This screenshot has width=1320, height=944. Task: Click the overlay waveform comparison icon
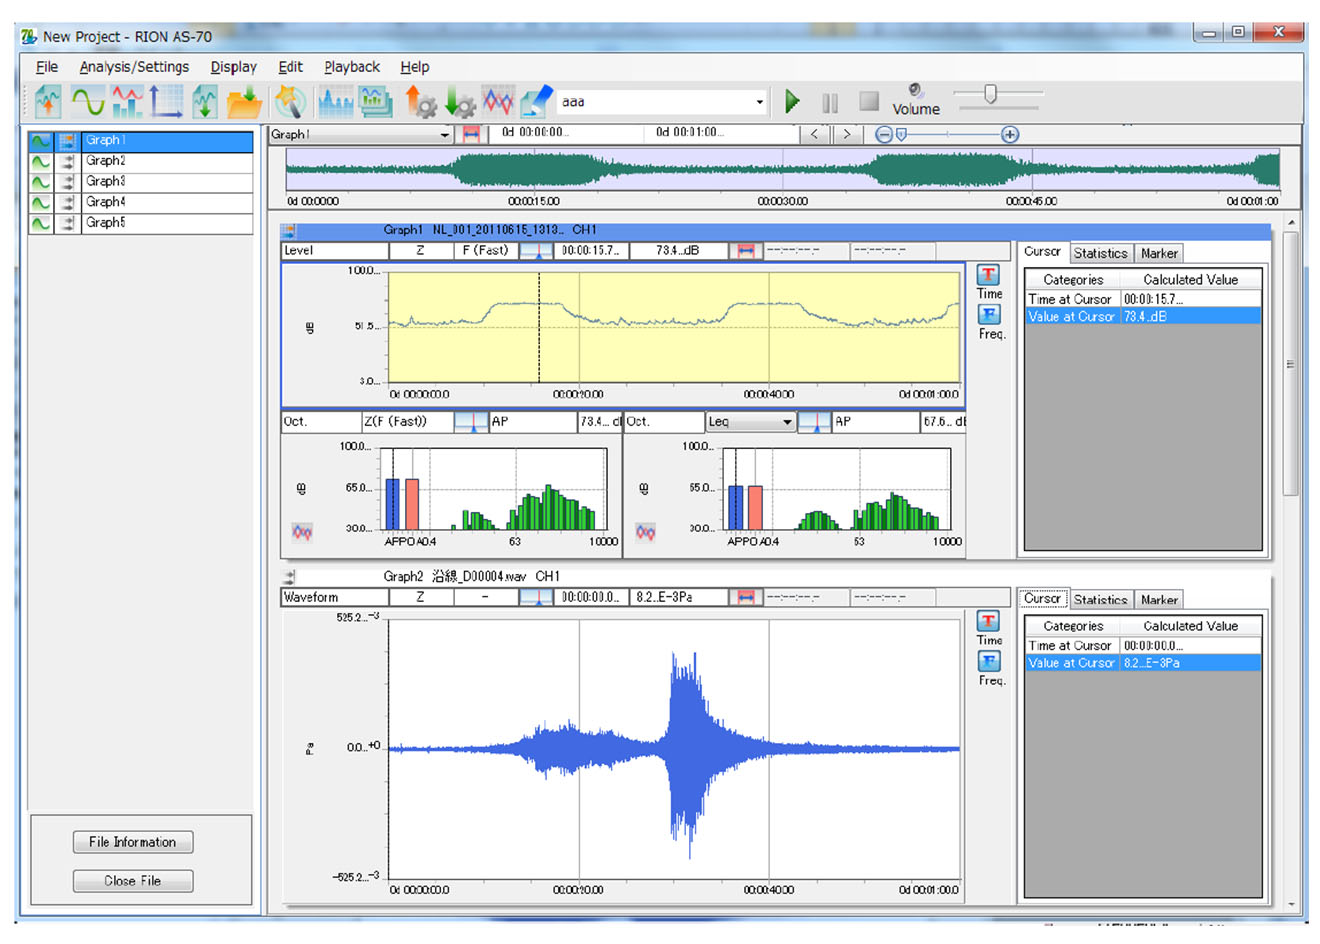click(x=497, y=100)
